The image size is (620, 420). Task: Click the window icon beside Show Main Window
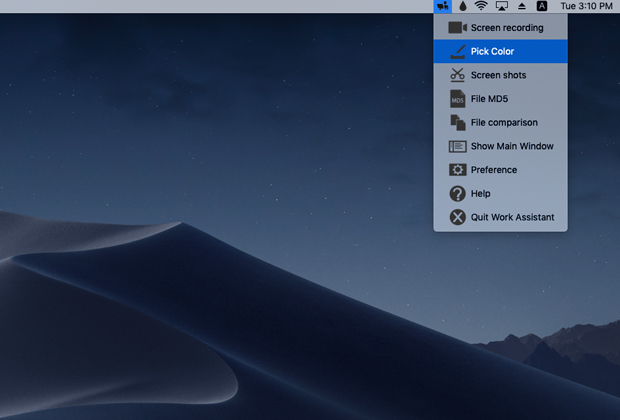[457, 146]
